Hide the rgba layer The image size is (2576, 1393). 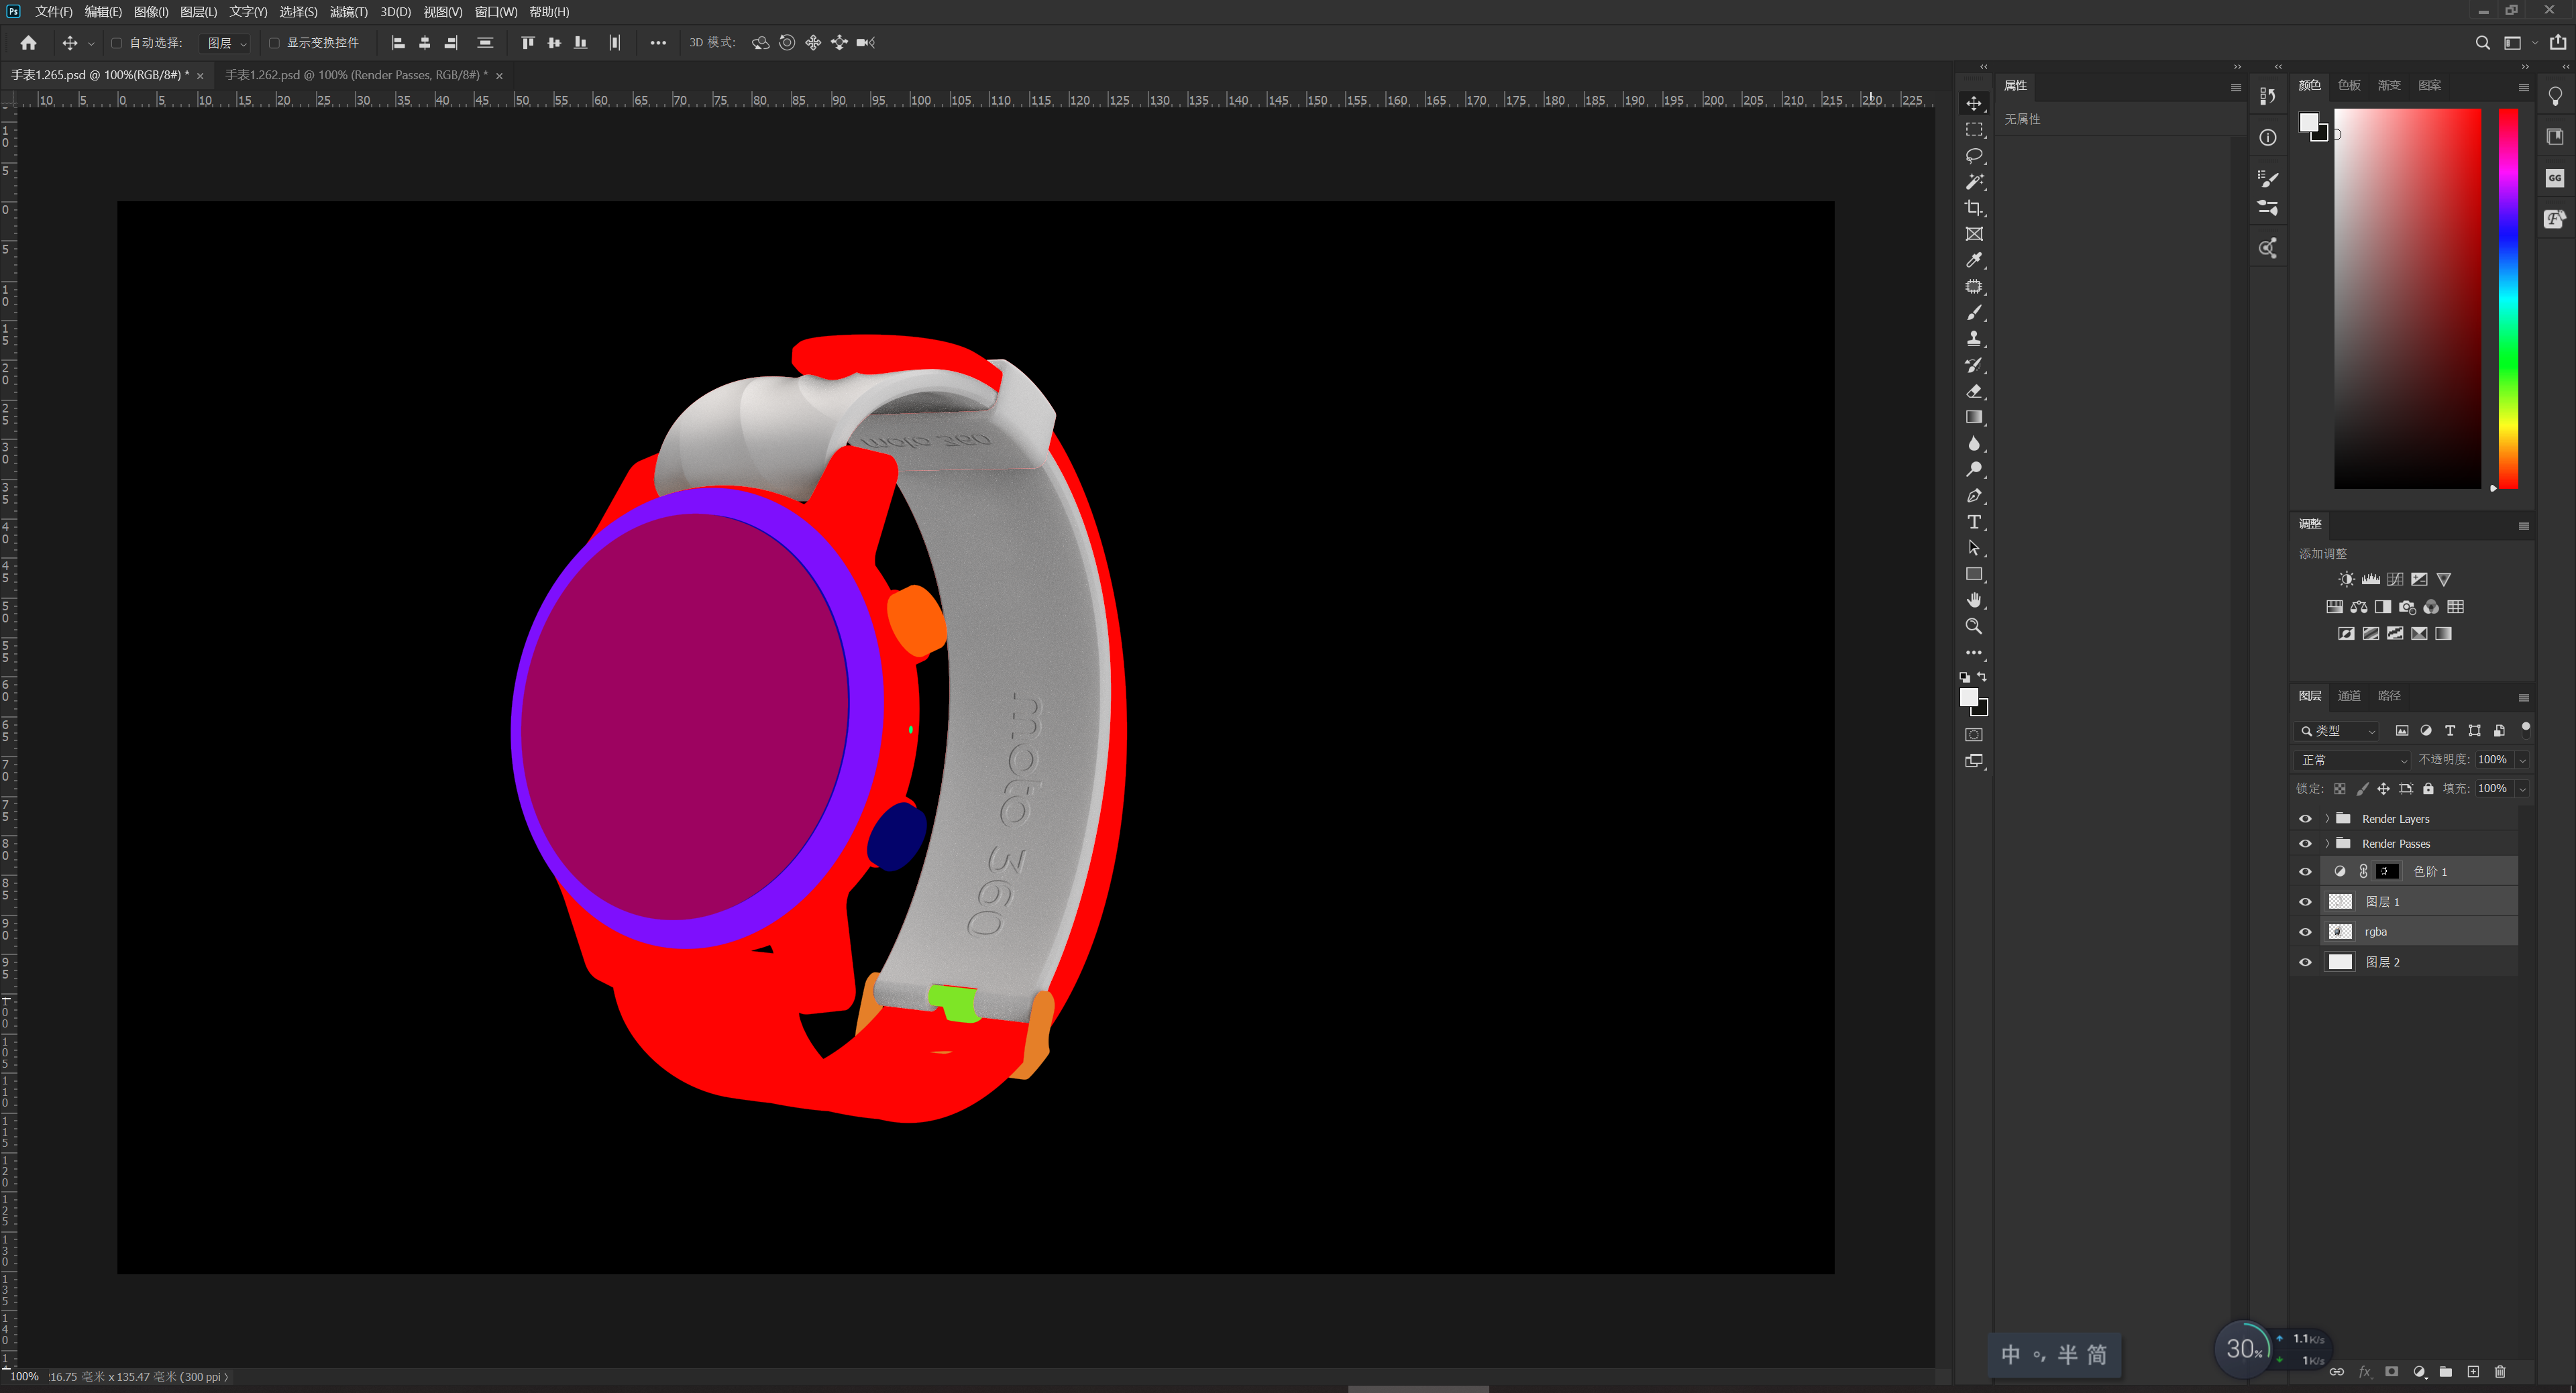point(2305,932)
